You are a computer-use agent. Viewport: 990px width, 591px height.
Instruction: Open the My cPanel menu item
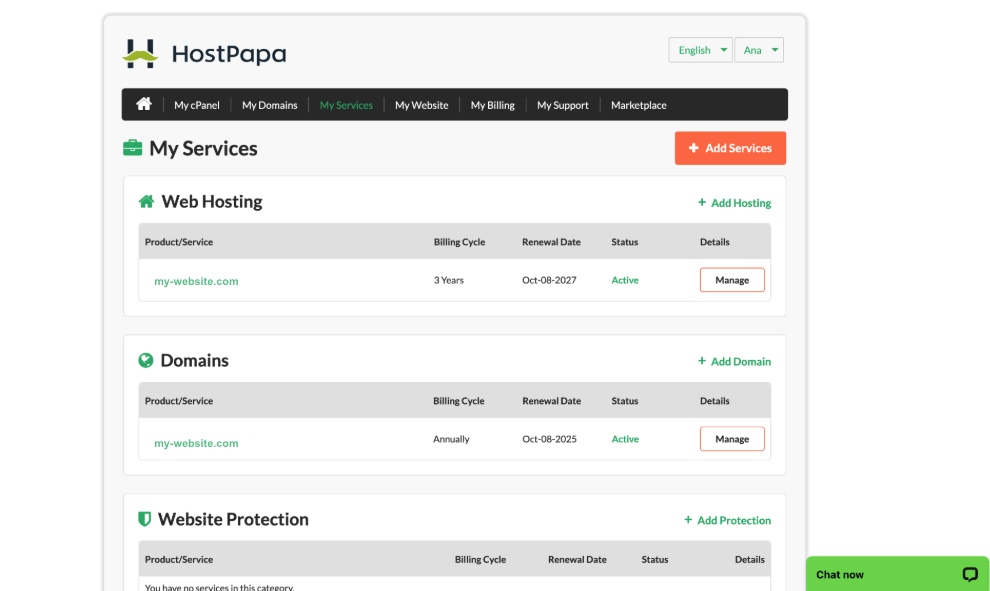pos(197,105)
